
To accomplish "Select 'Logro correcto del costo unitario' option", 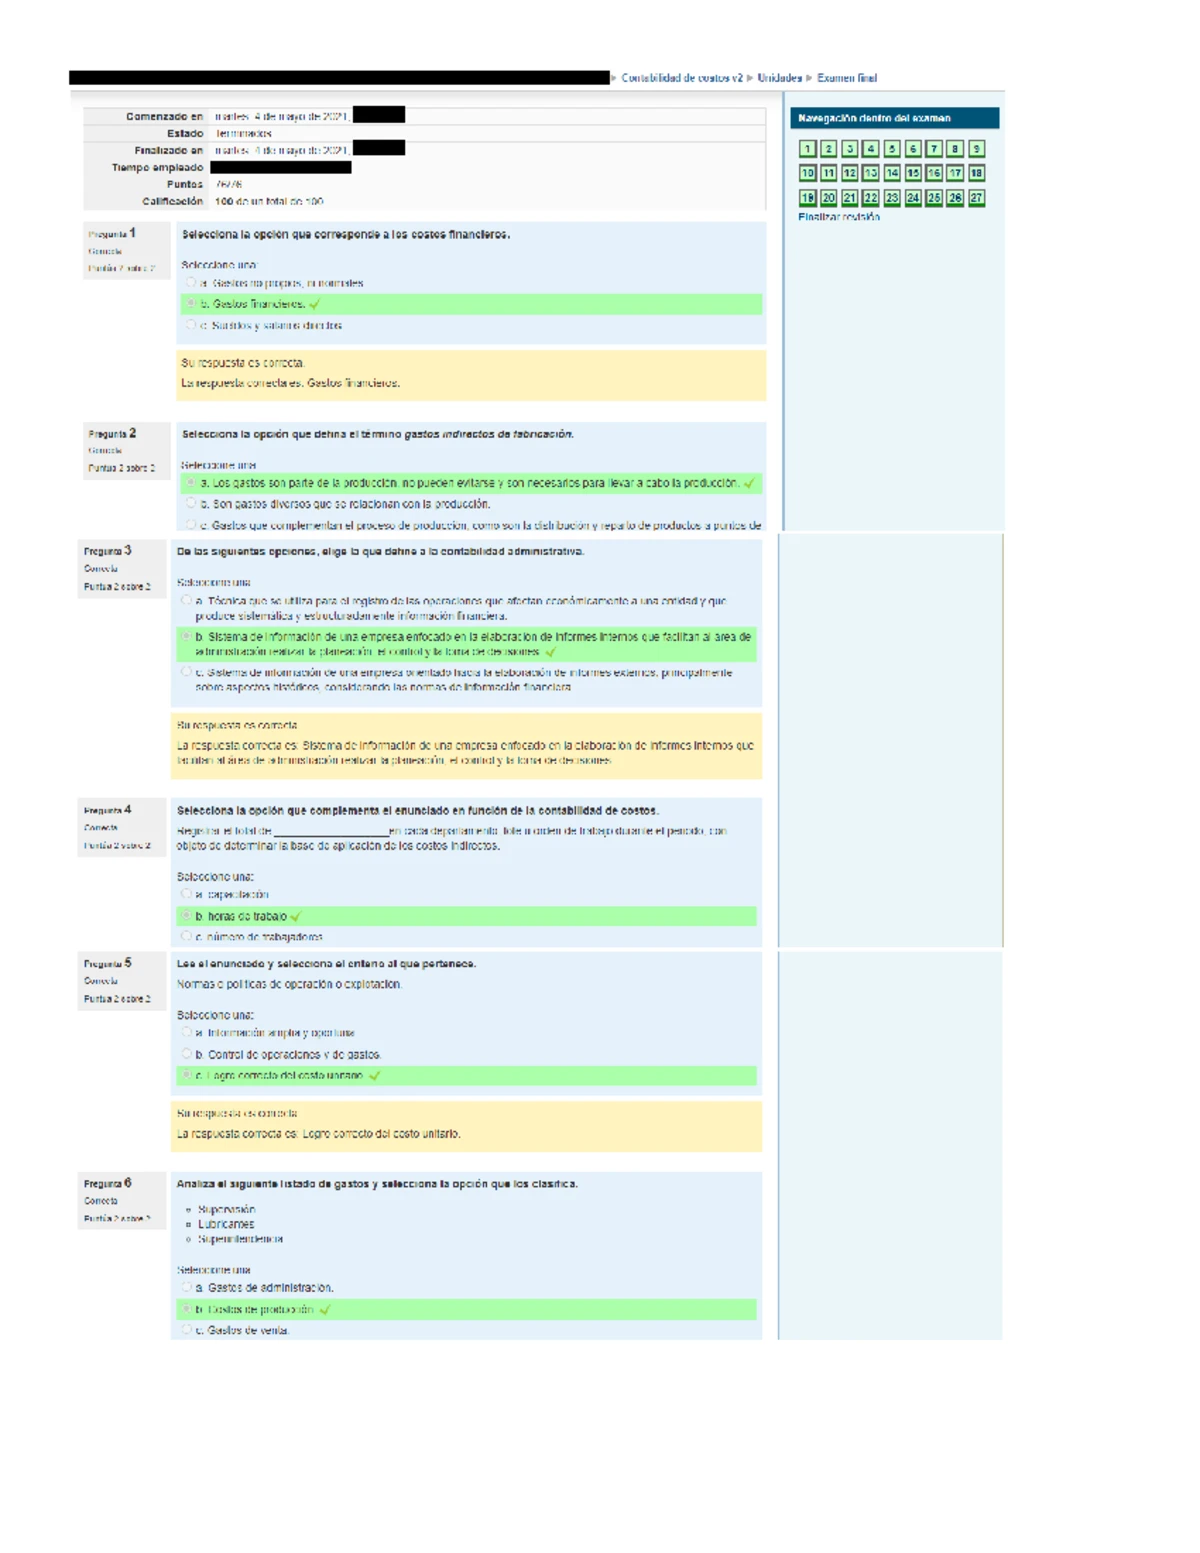I will [x=187, y=1076].
